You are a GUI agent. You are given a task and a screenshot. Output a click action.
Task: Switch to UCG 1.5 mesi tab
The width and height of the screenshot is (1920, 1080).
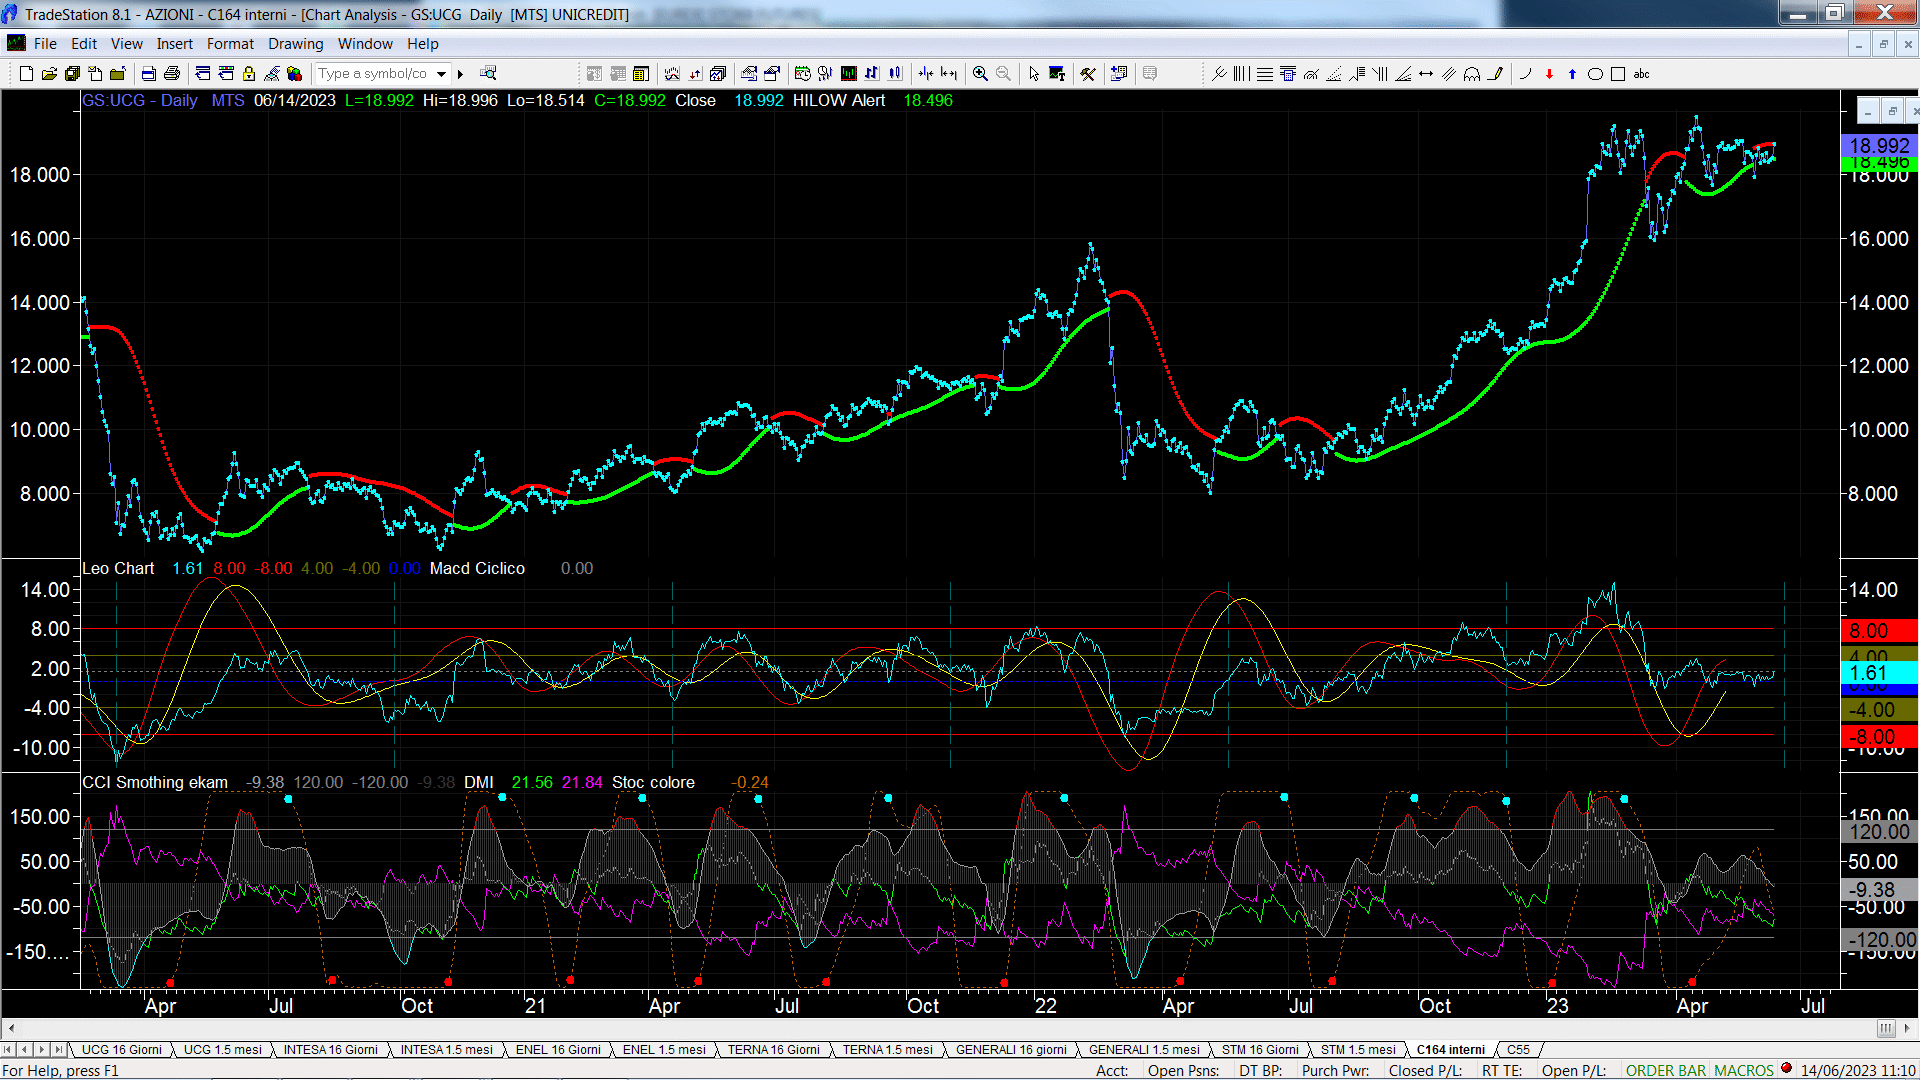[223, 1050]
